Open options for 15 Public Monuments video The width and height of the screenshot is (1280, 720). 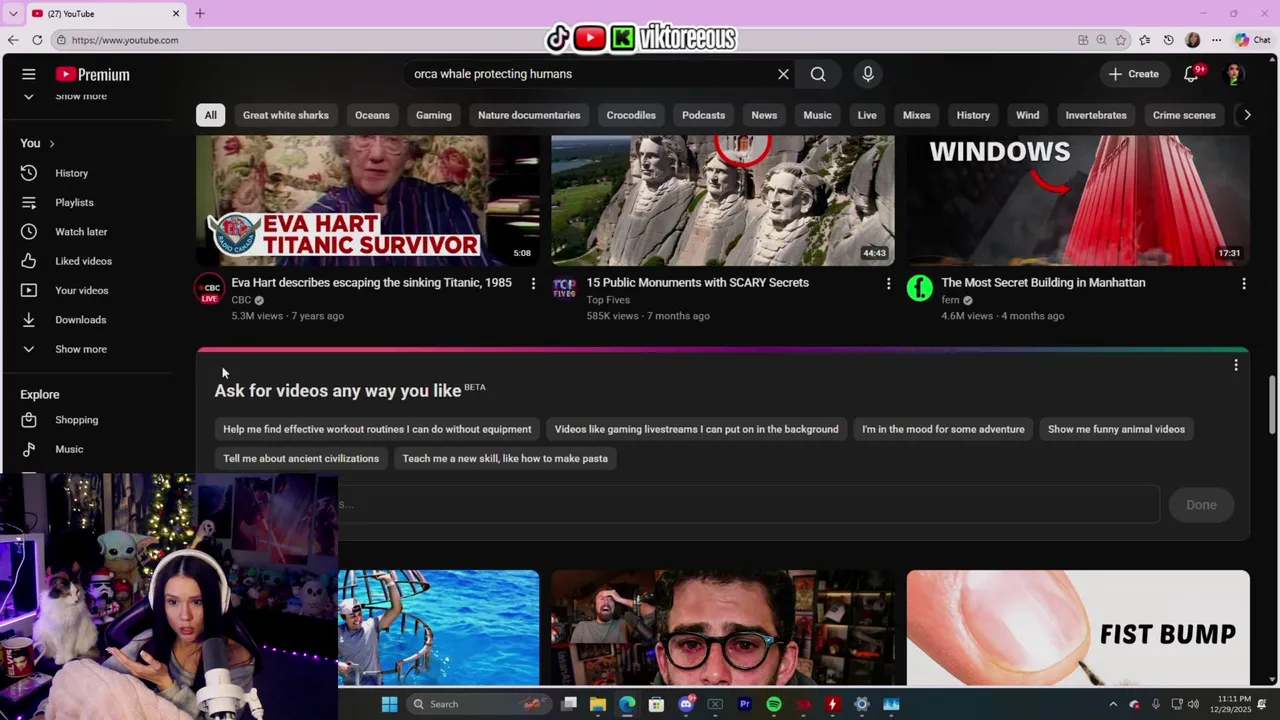pos(888,284)
